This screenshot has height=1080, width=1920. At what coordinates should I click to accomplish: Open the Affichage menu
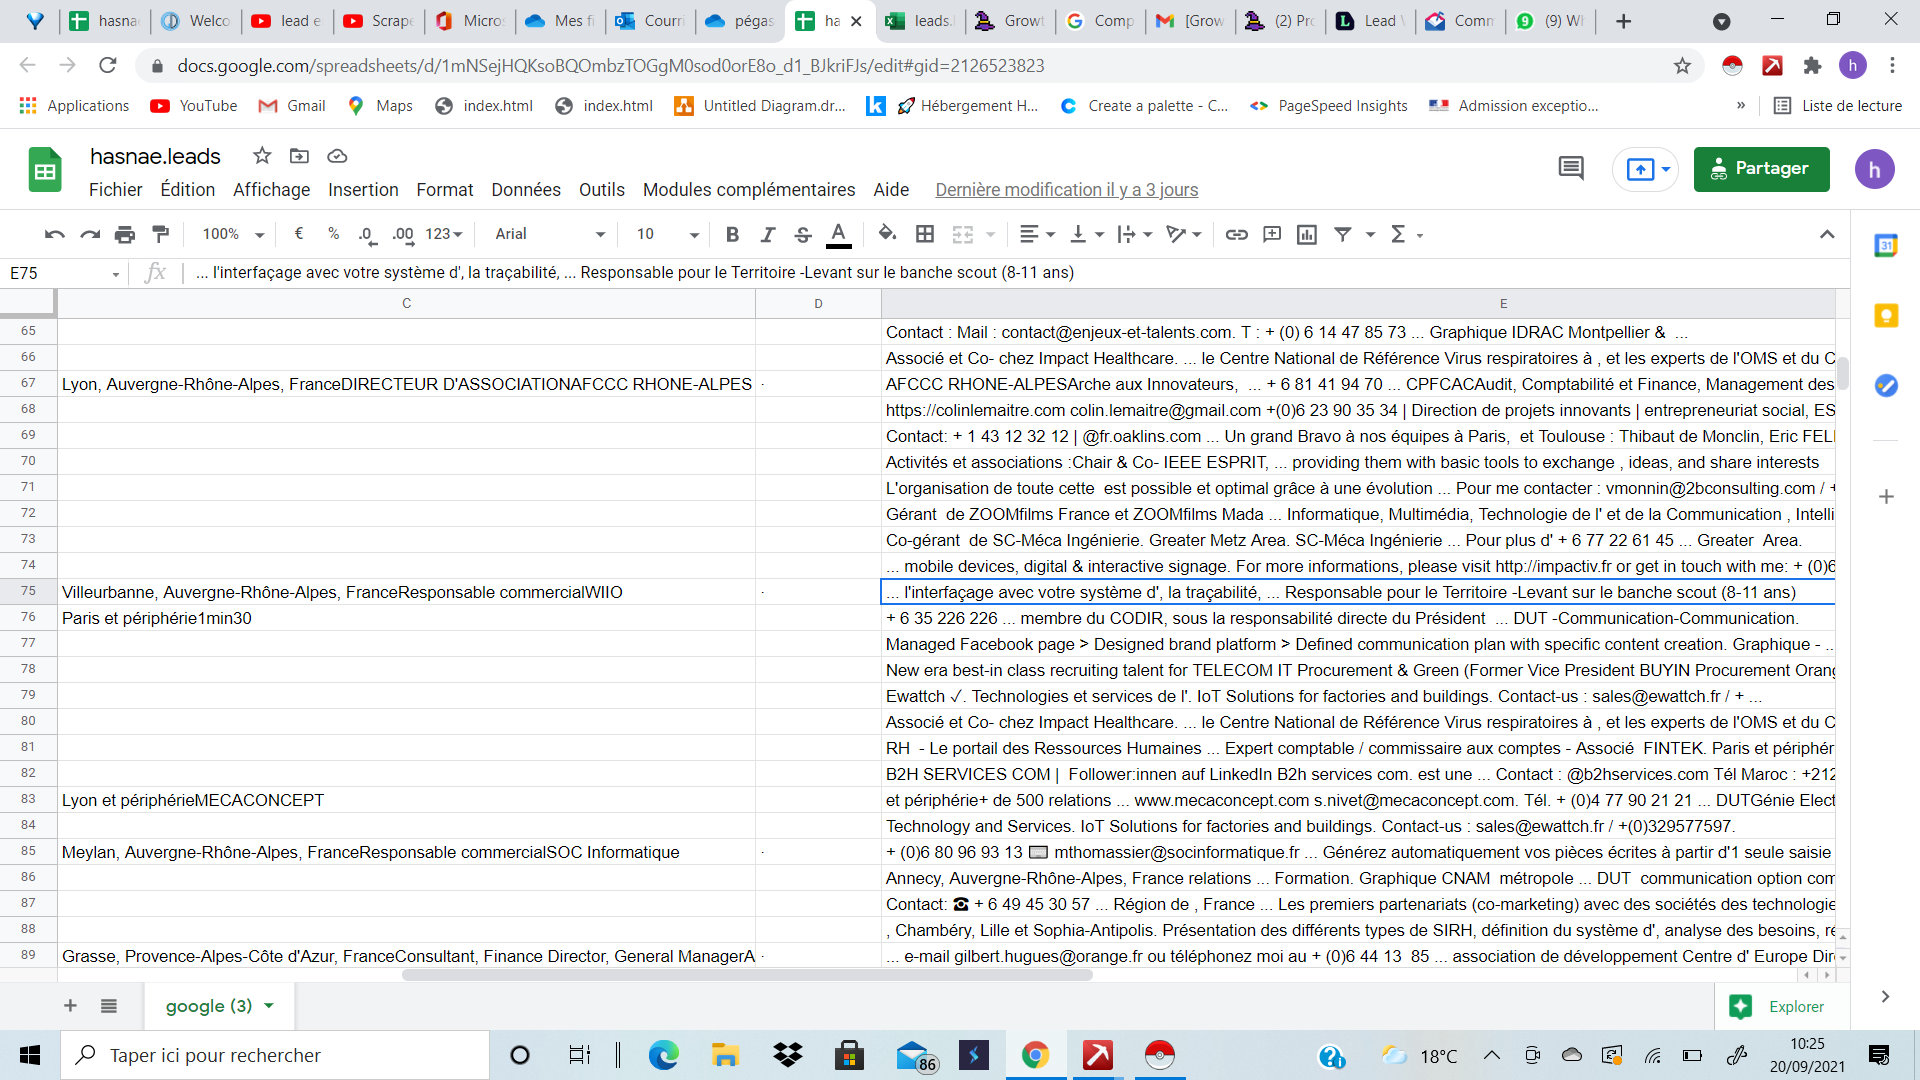pyautogui.click(x=271, y=190)
